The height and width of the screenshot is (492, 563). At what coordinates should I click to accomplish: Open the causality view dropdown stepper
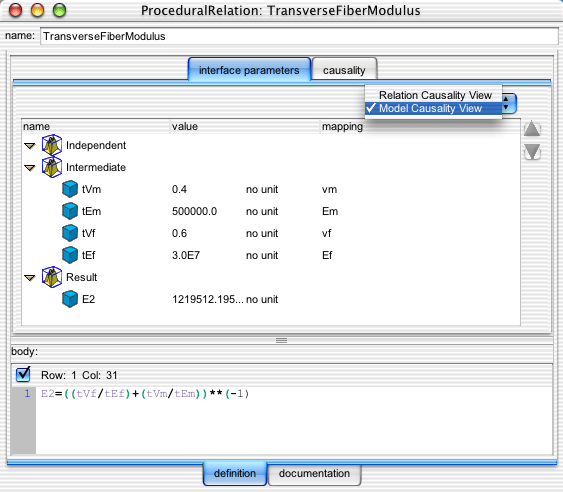pyautogui.click(x=509, y=103)
